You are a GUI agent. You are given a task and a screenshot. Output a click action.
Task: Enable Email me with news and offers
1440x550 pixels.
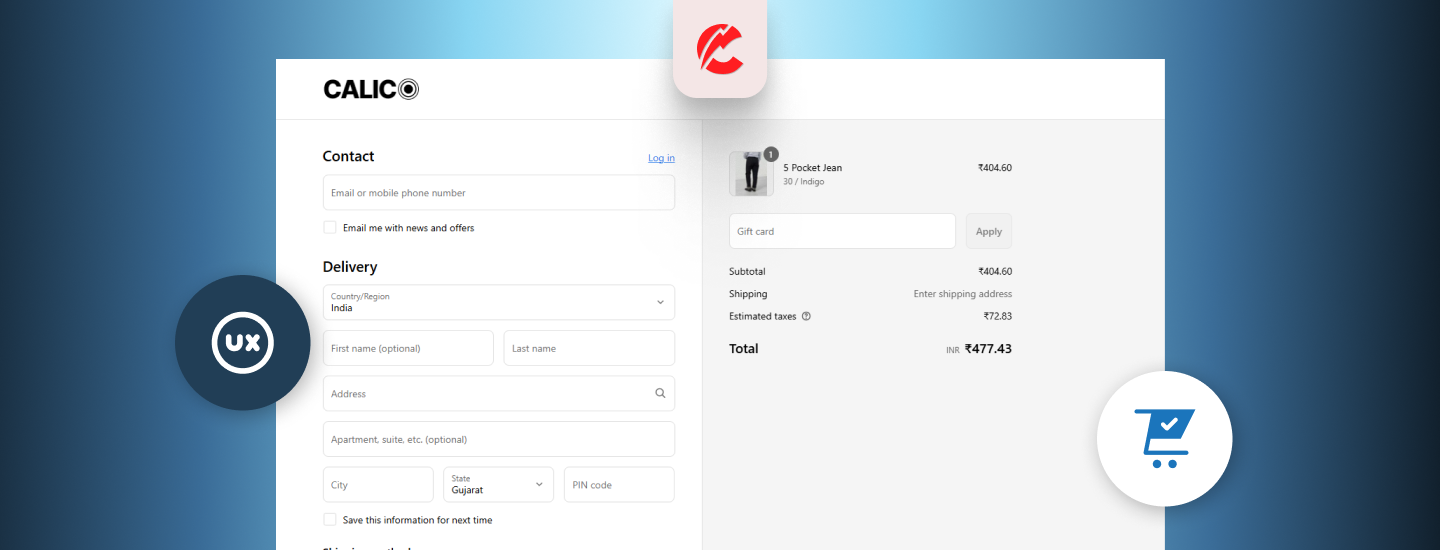coord(330,227)
